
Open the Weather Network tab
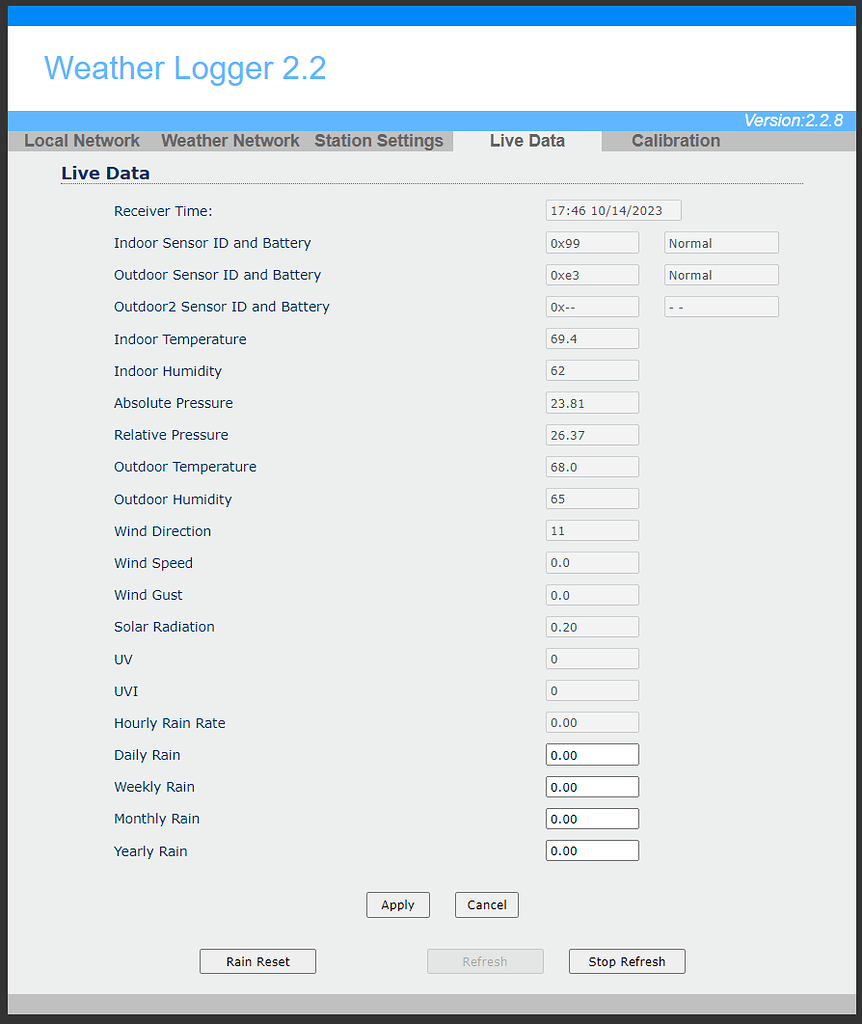click(230, 140)
